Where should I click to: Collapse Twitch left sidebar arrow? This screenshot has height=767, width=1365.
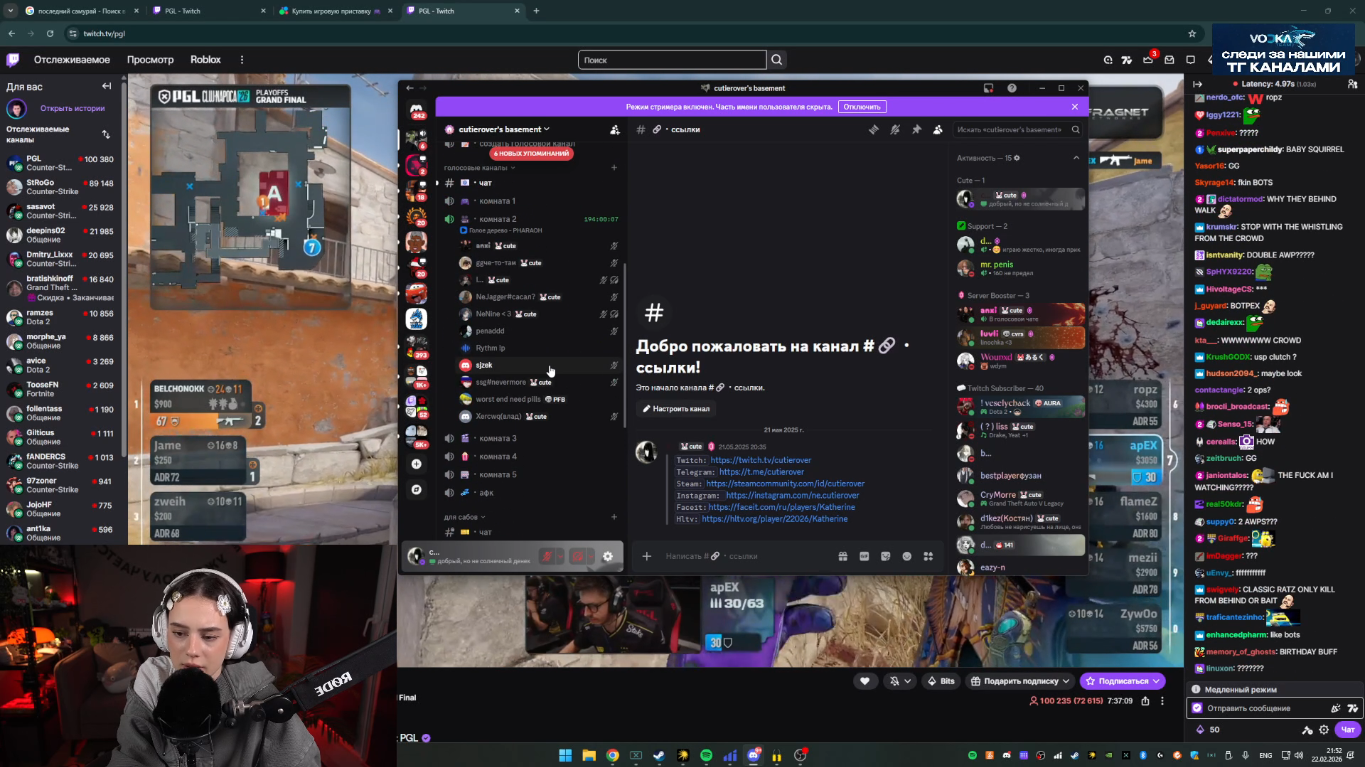(x=107, y=87)
